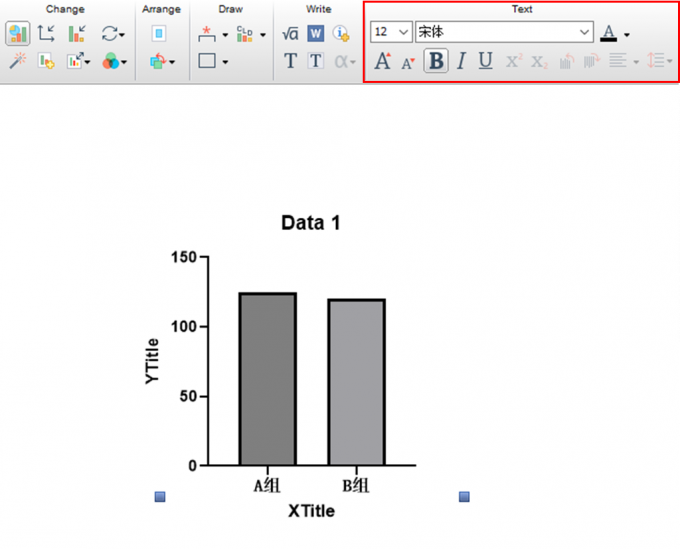680x549 pixels.
Task: Select the text tool T icon
Action: coord(290,61)
